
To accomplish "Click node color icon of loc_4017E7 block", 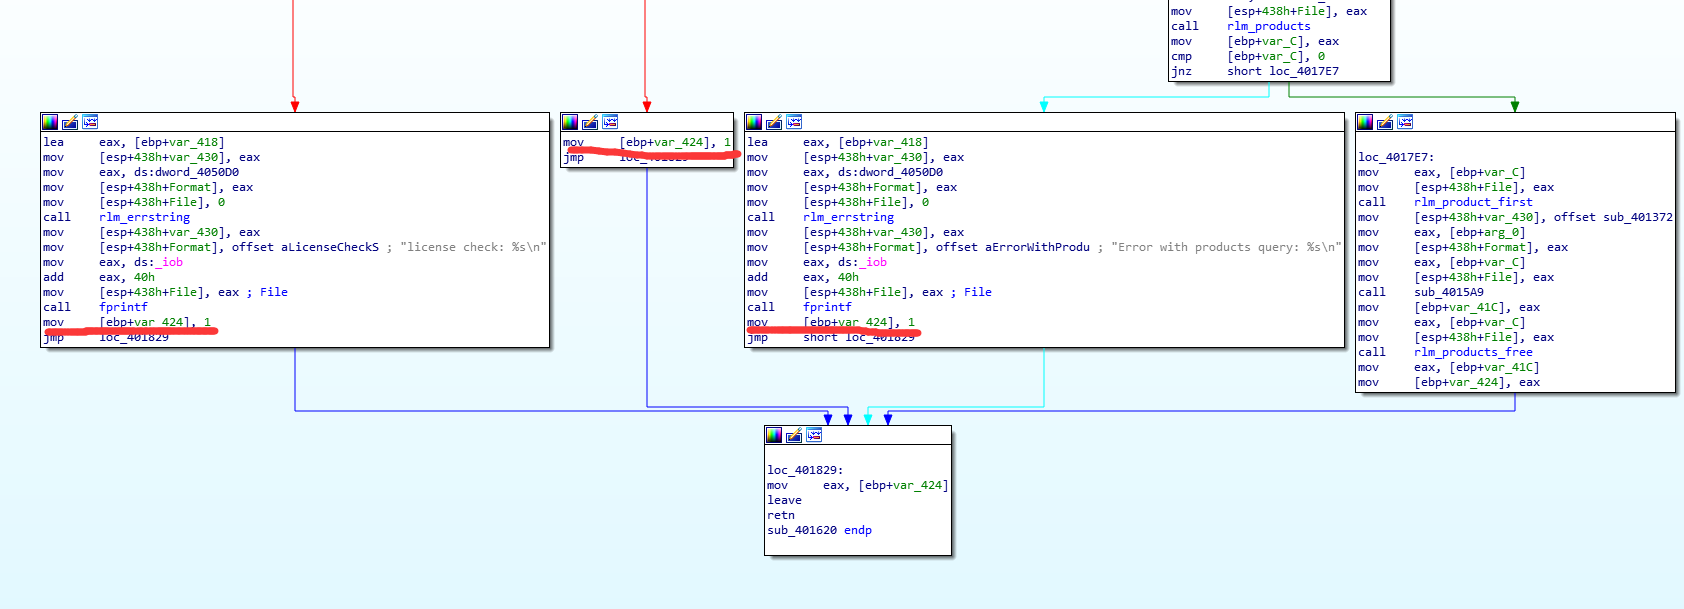I will pos(1365,122).
